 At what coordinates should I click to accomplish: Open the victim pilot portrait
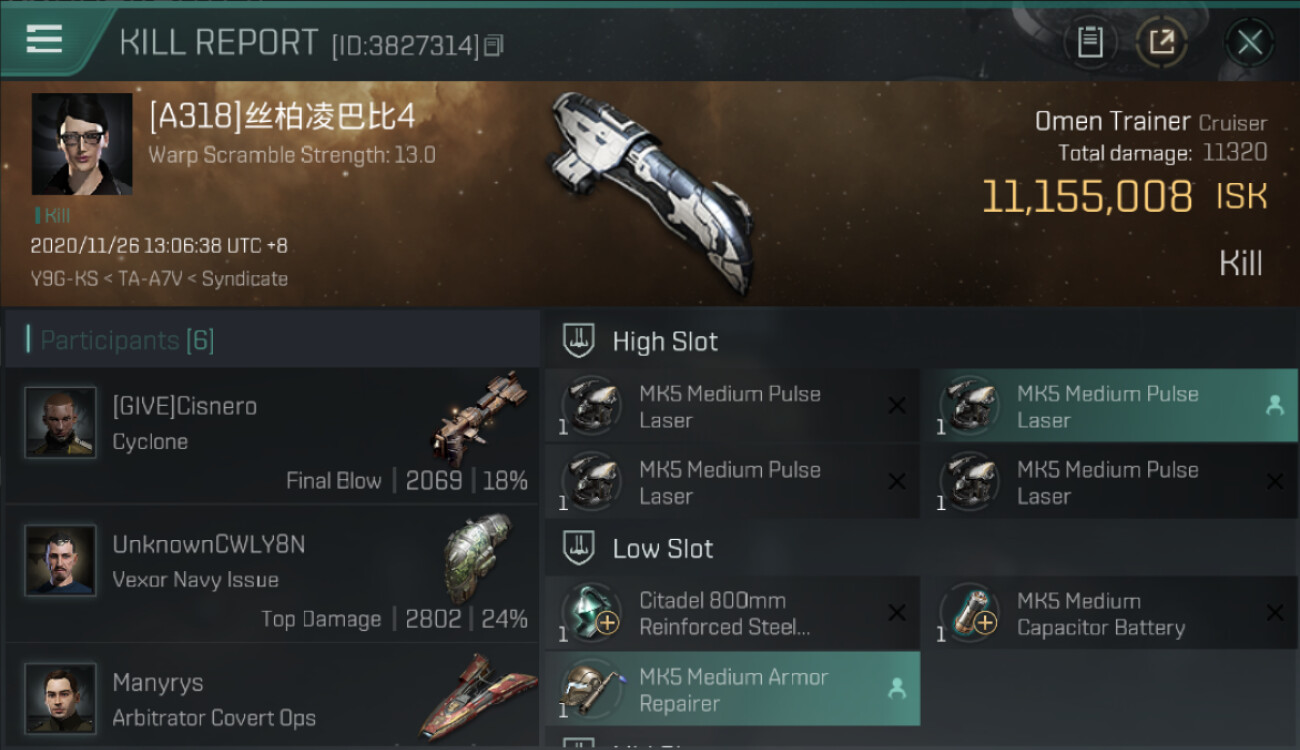(82, 144)
